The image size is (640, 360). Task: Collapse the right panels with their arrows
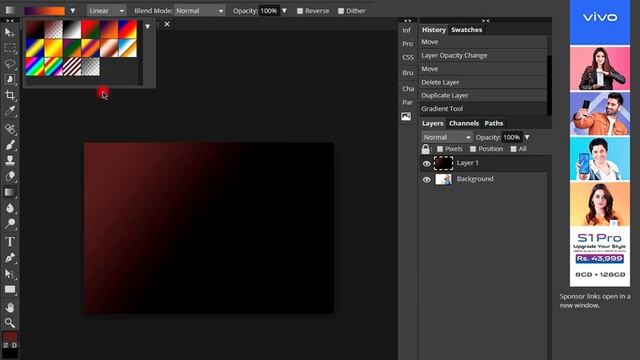[485, 20]
